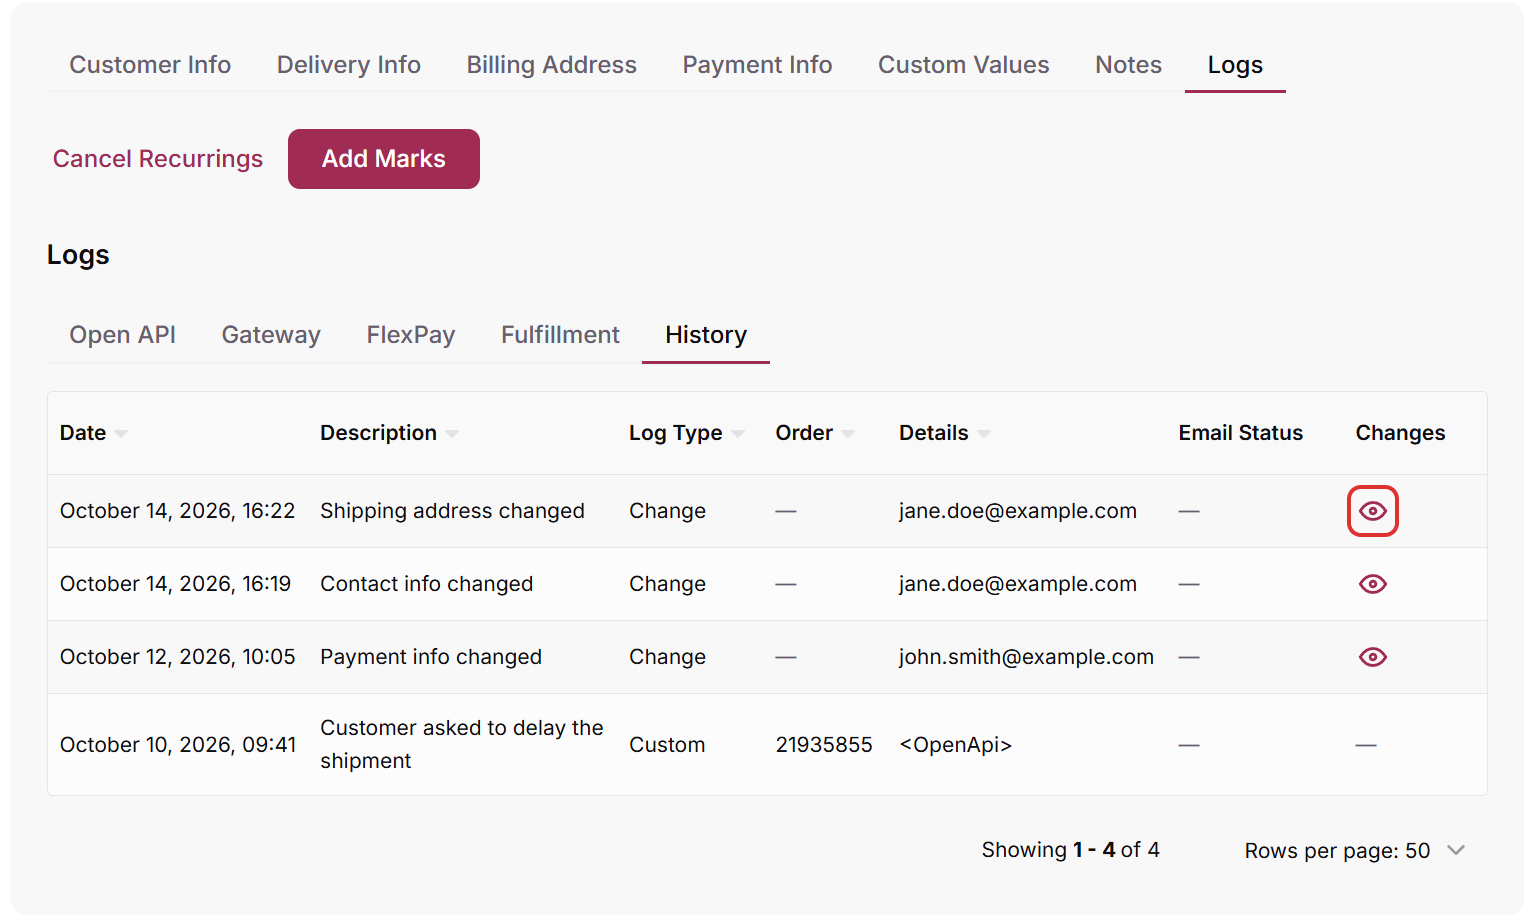1535x915 pixels.
Task: Click the <OpenApi> details cell
Action: pos(955,745)
